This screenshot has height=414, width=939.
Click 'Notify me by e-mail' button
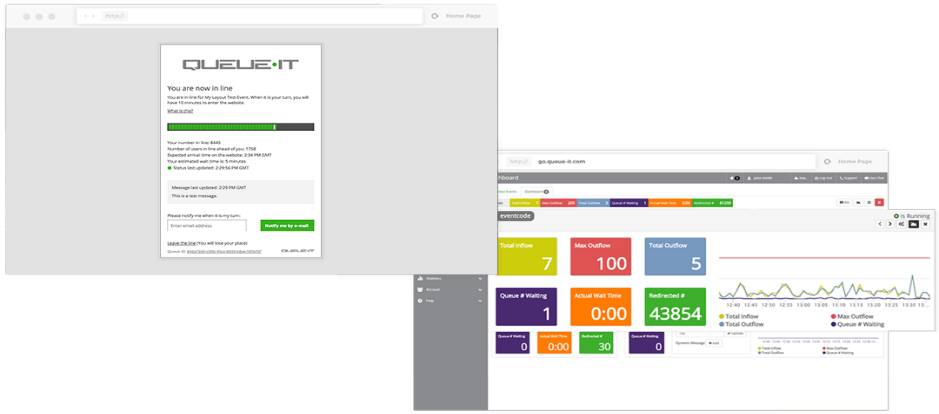tap(287, 226)
